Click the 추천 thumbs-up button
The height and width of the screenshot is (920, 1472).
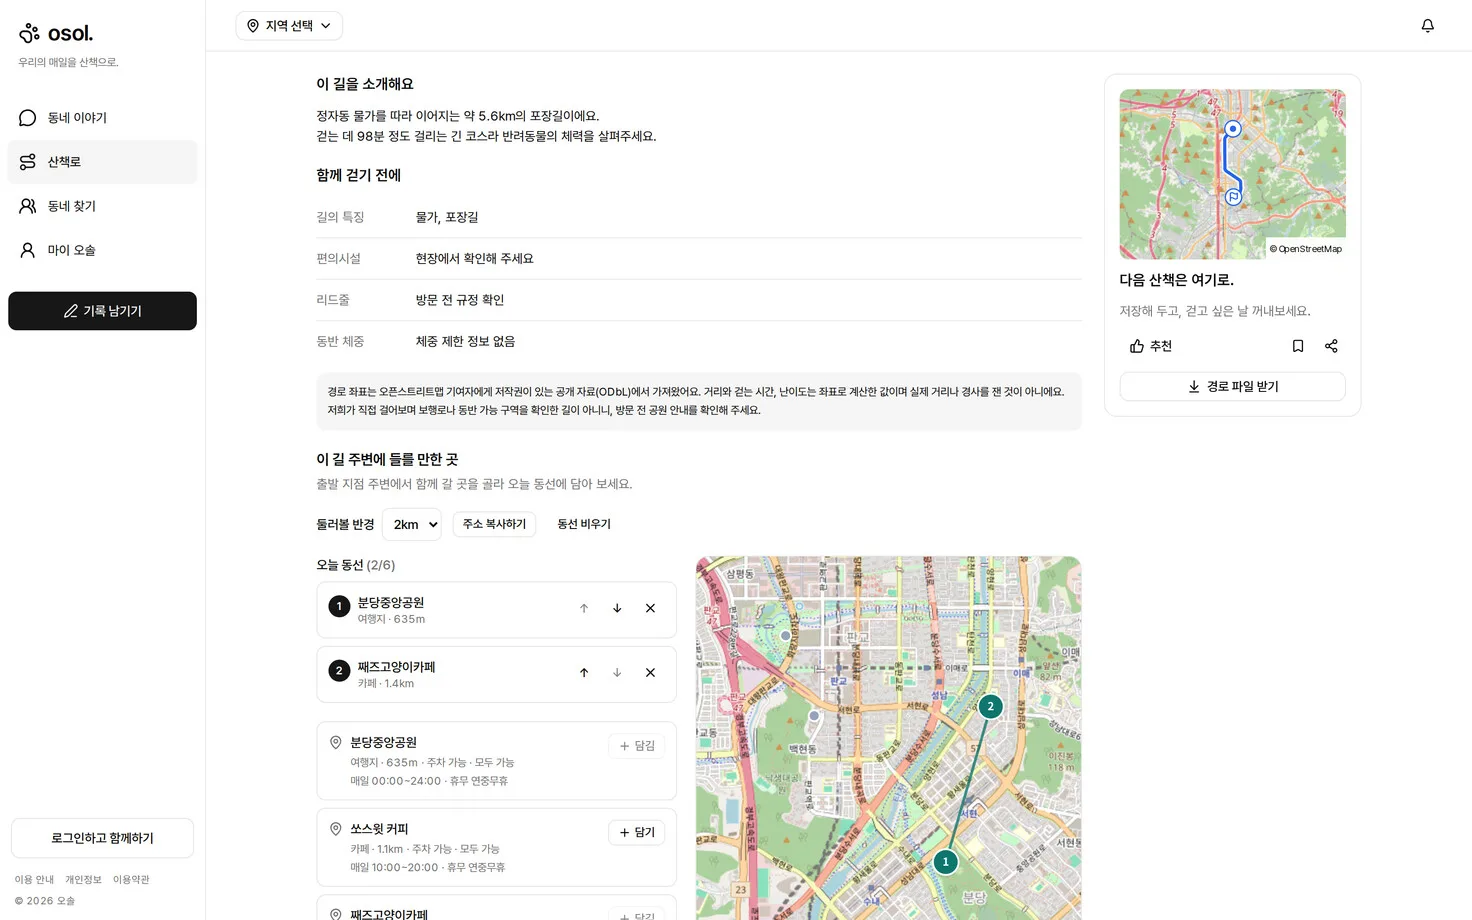pyautogui.click(x=1151, y=346)
